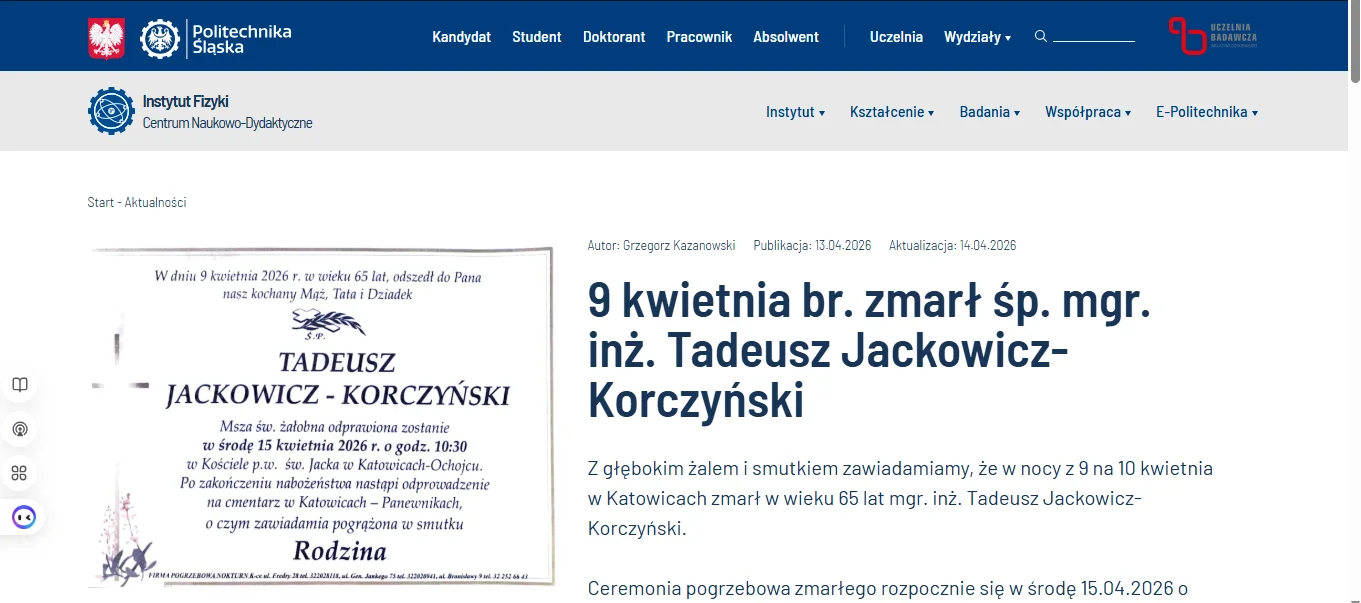Open the Absolwent menu item
This screenshot has height=603, width=1361.
(x=786, y=37)
